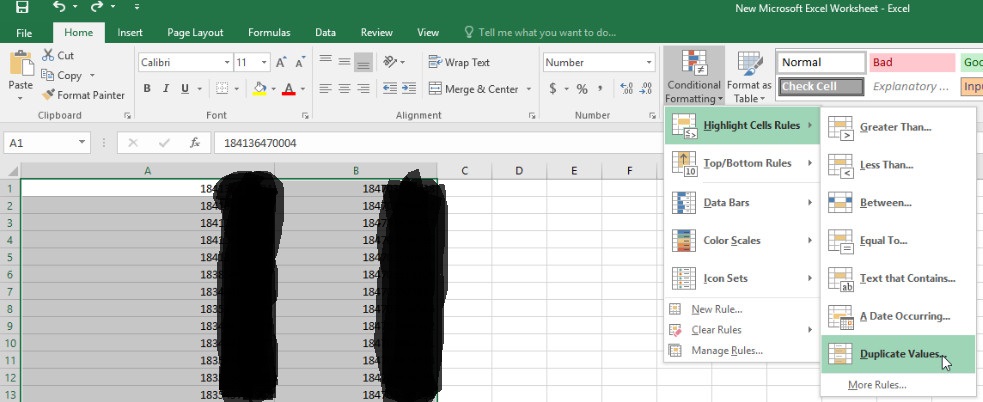Select Duplicate Values menu item
983x402 pixels.
(896, 354)
